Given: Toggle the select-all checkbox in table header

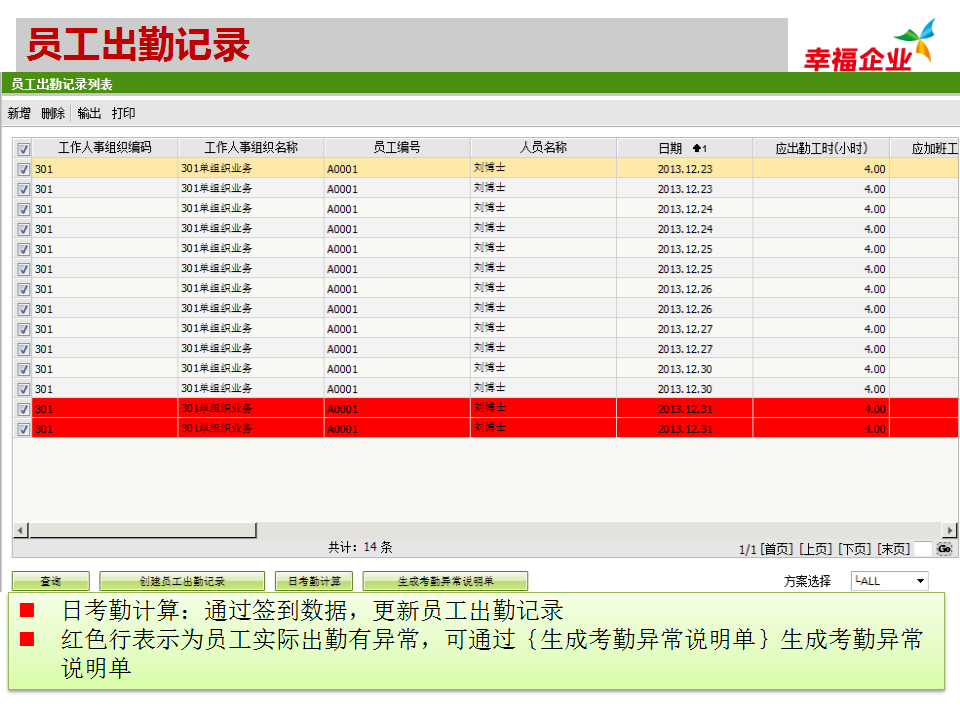Looking at the screenshot, I should click(x=23, y=148).
